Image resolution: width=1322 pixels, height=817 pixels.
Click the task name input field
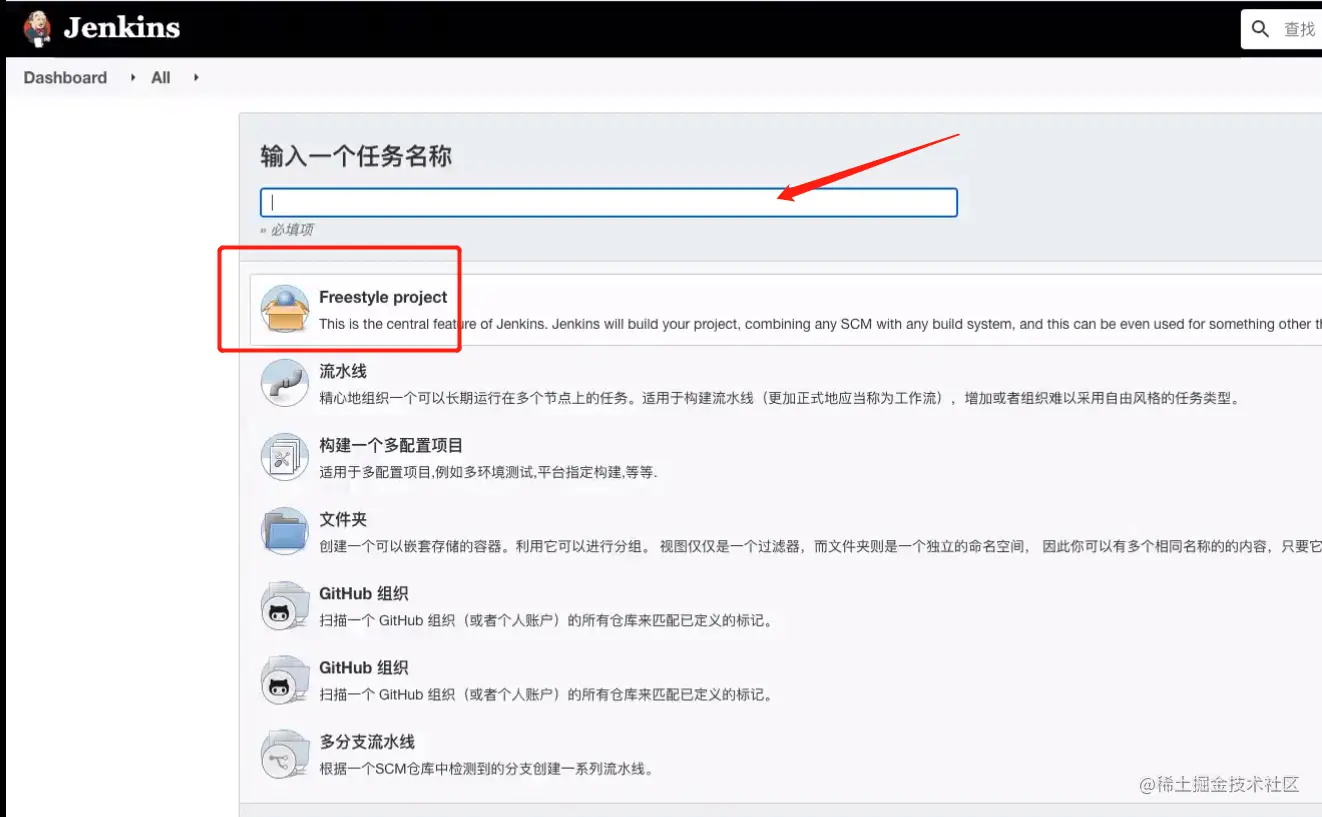tap(609, 202)
